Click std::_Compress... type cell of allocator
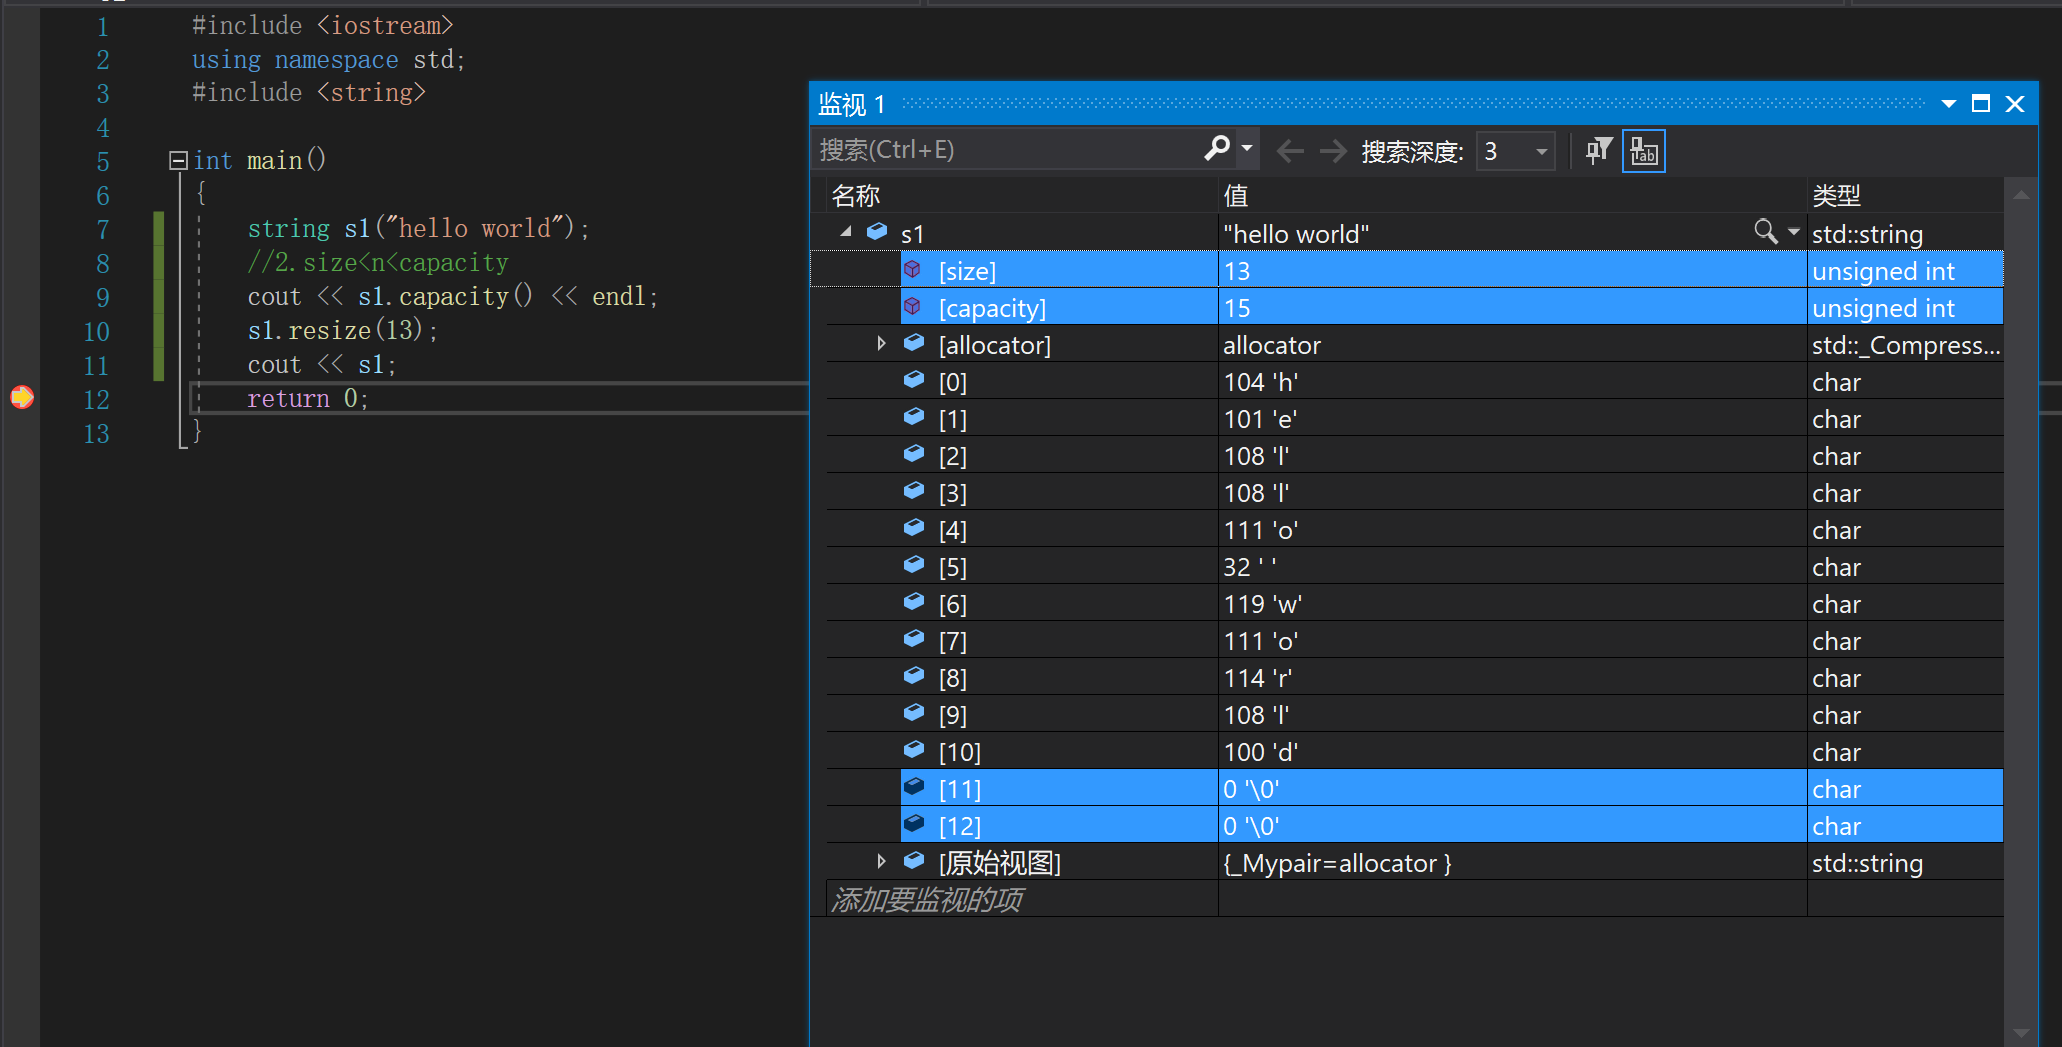The image size is (2062, 1047). click(x=1905, y=344)
